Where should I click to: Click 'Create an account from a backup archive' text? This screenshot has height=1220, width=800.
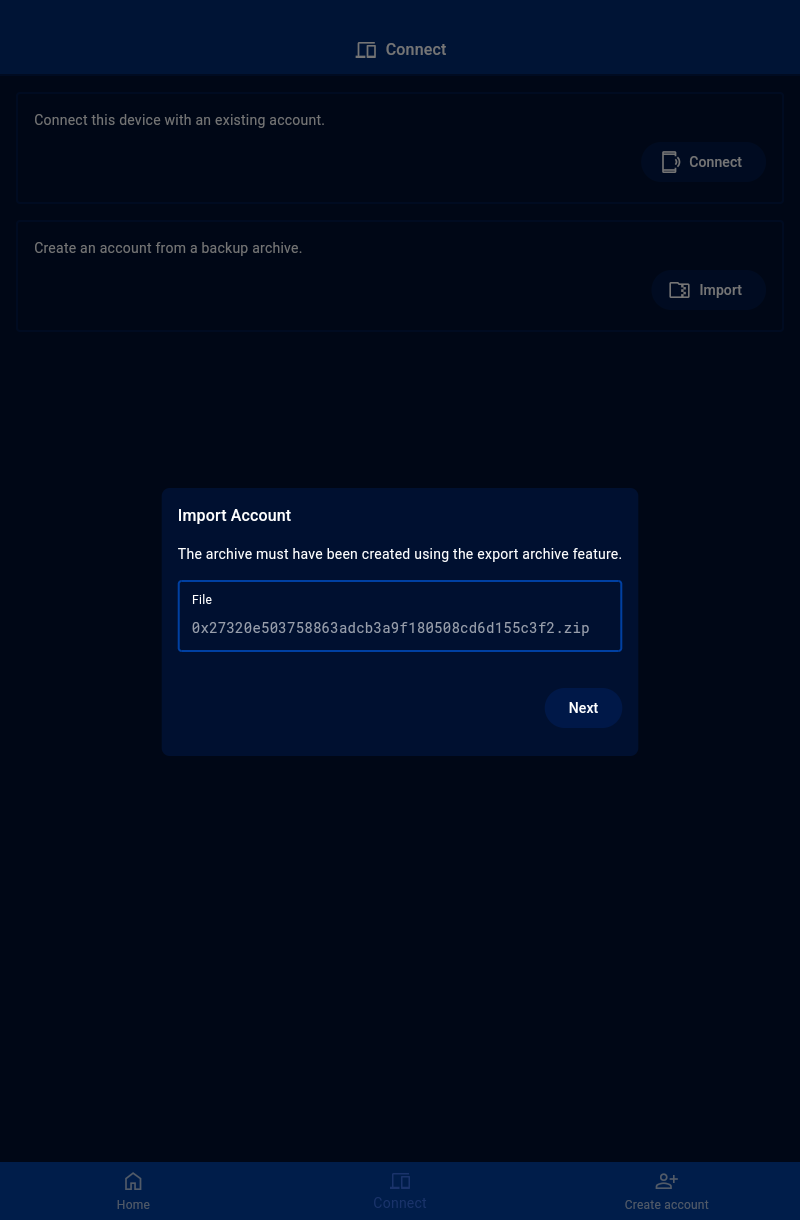tap(168, 248)
